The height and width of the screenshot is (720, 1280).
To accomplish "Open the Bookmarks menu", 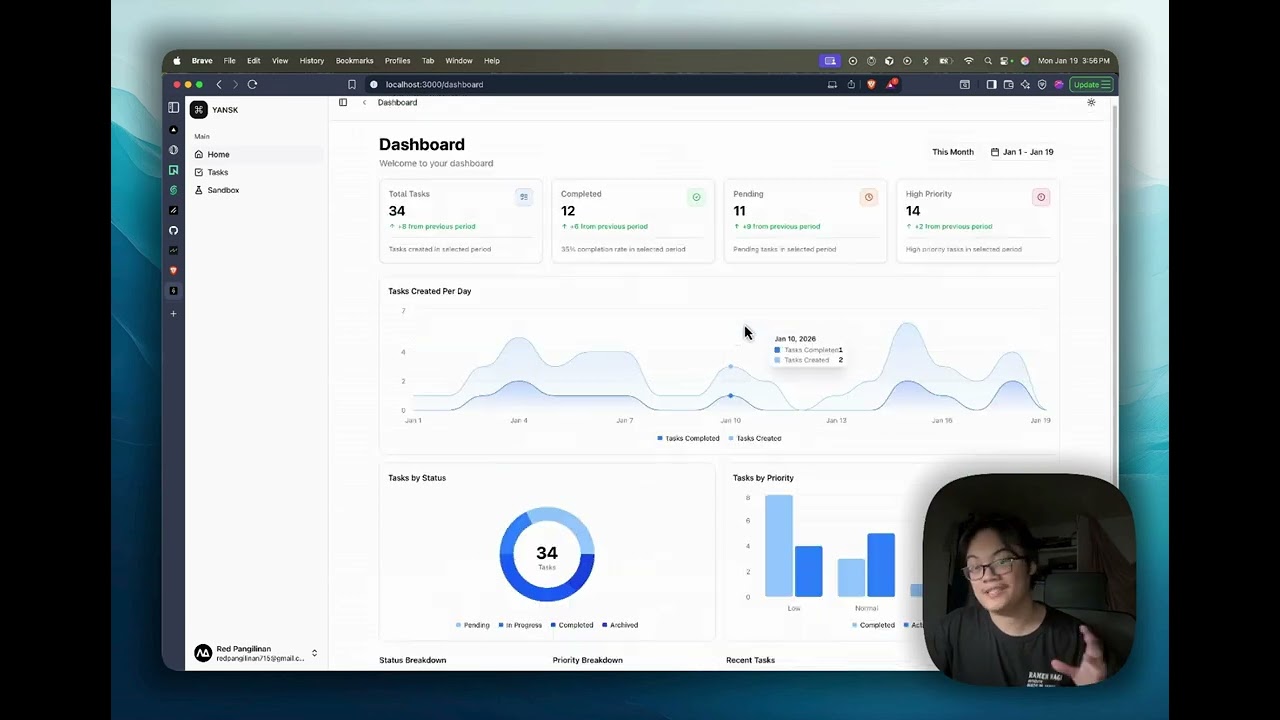I will (x=354, y=61).
